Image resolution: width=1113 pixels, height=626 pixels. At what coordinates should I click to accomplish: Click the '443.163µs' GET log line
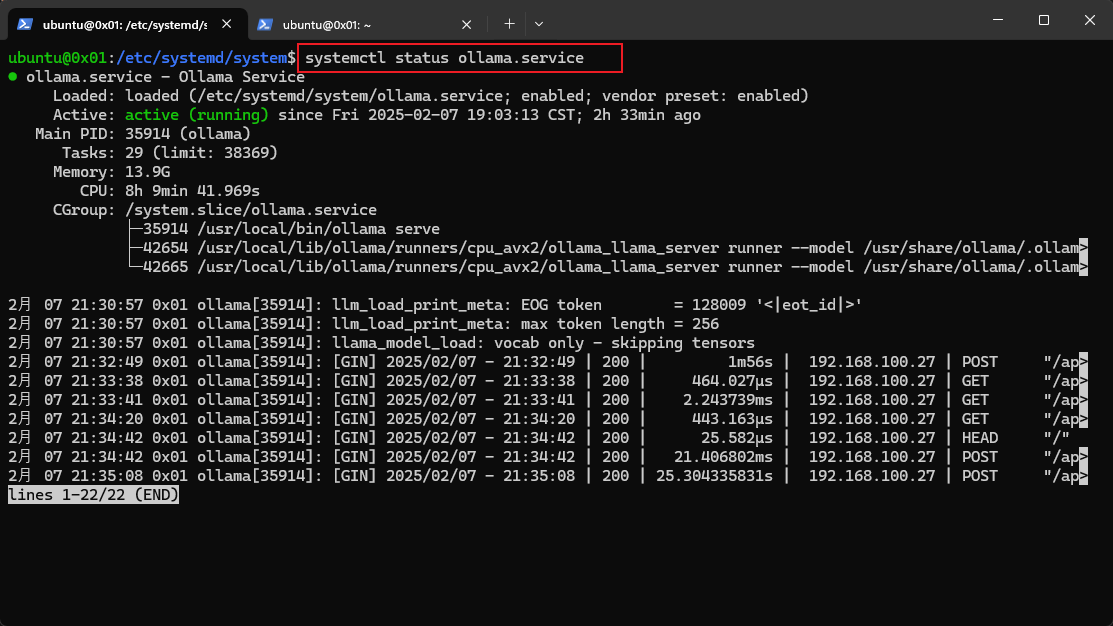pos(547,419)
